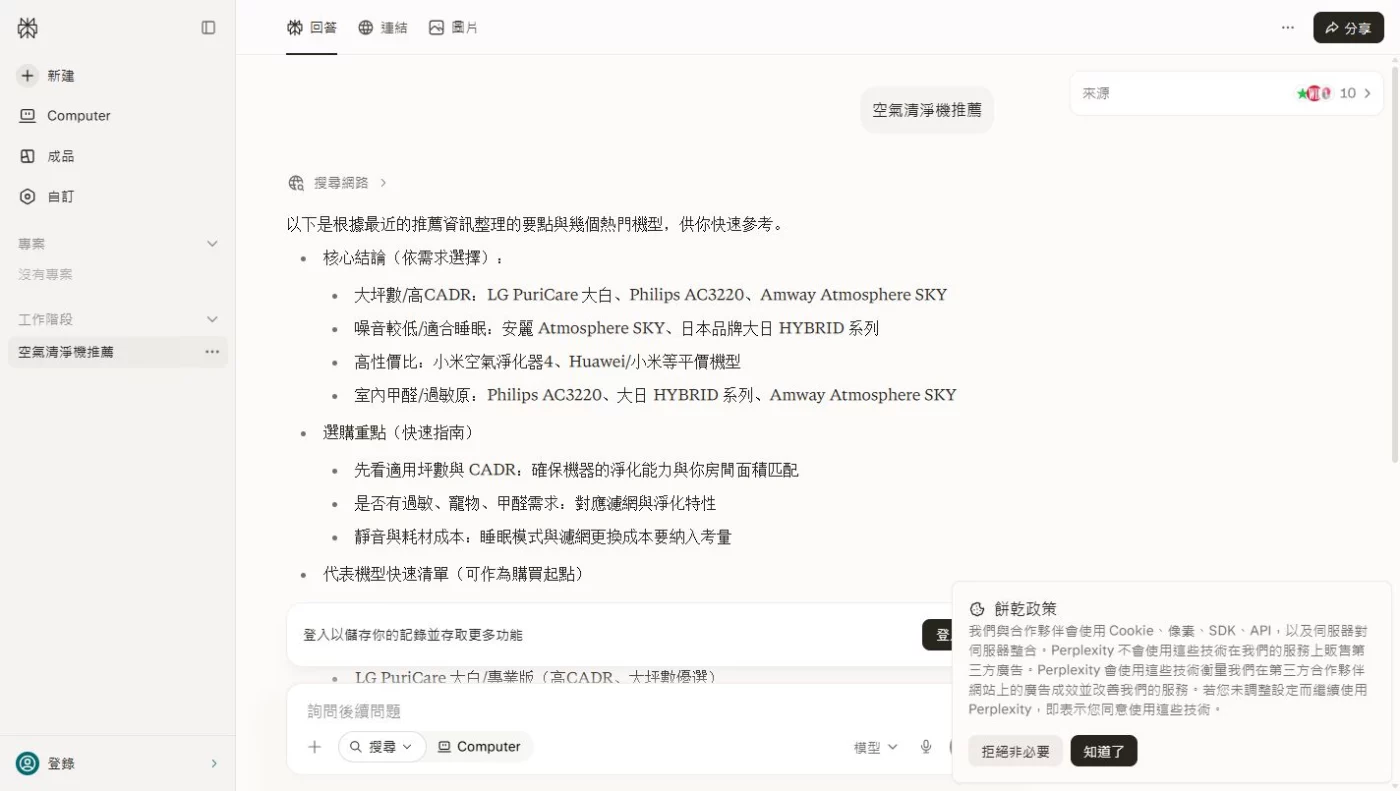Collapse the sidebar panel icon
Image resolution: width=1400 pixels, height=791 pixels.
pos(208,28)
